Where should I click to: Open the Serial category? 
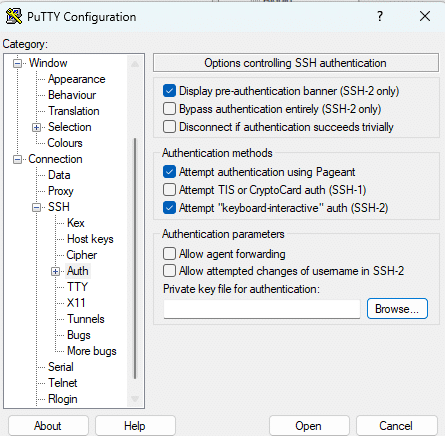tap(61, 367)
